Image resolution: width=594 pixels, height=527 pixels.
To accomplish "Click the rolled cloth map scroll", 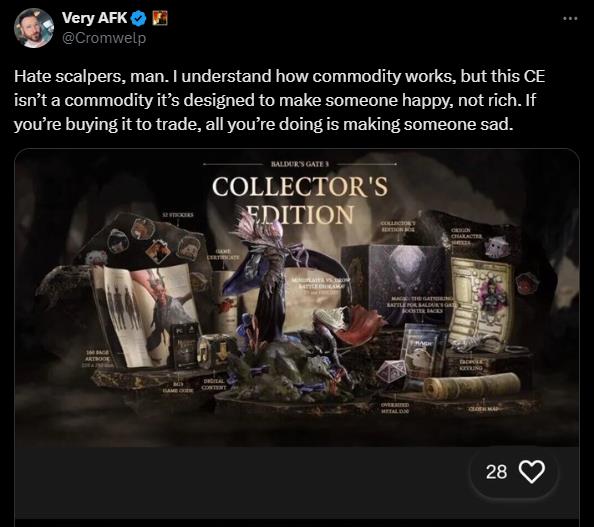I will click(472, 386).
